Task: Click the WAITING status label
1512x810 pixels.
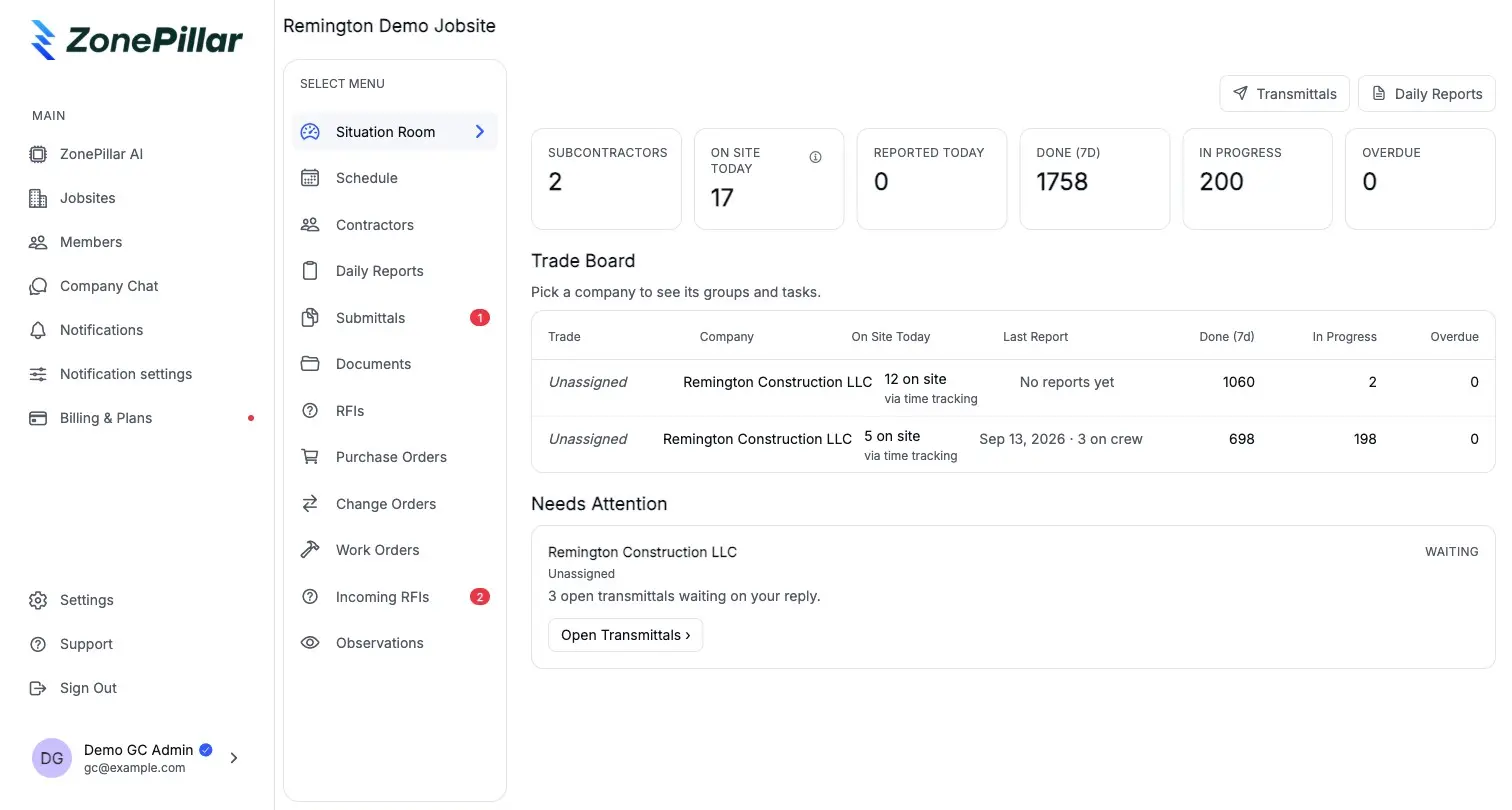Action: click(1452, 551)
